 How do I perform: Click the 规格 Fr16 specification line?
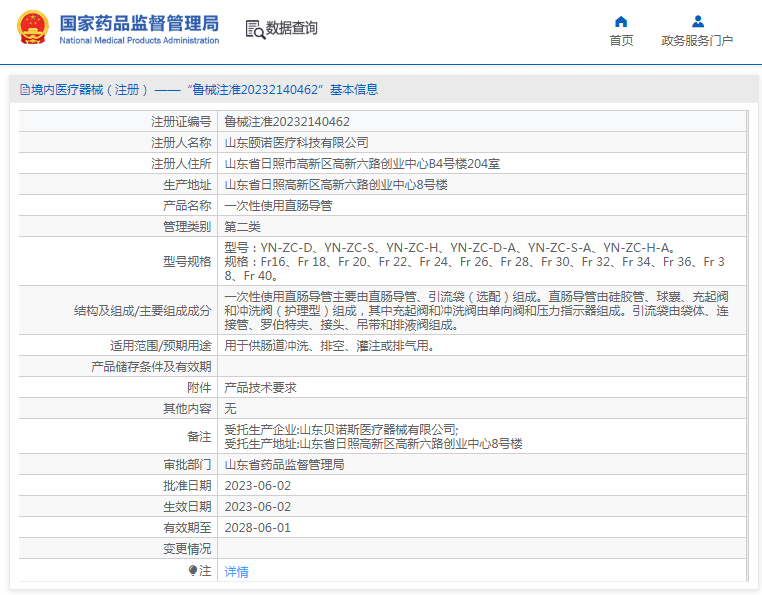pyautogui.click(x=474, y=268)
